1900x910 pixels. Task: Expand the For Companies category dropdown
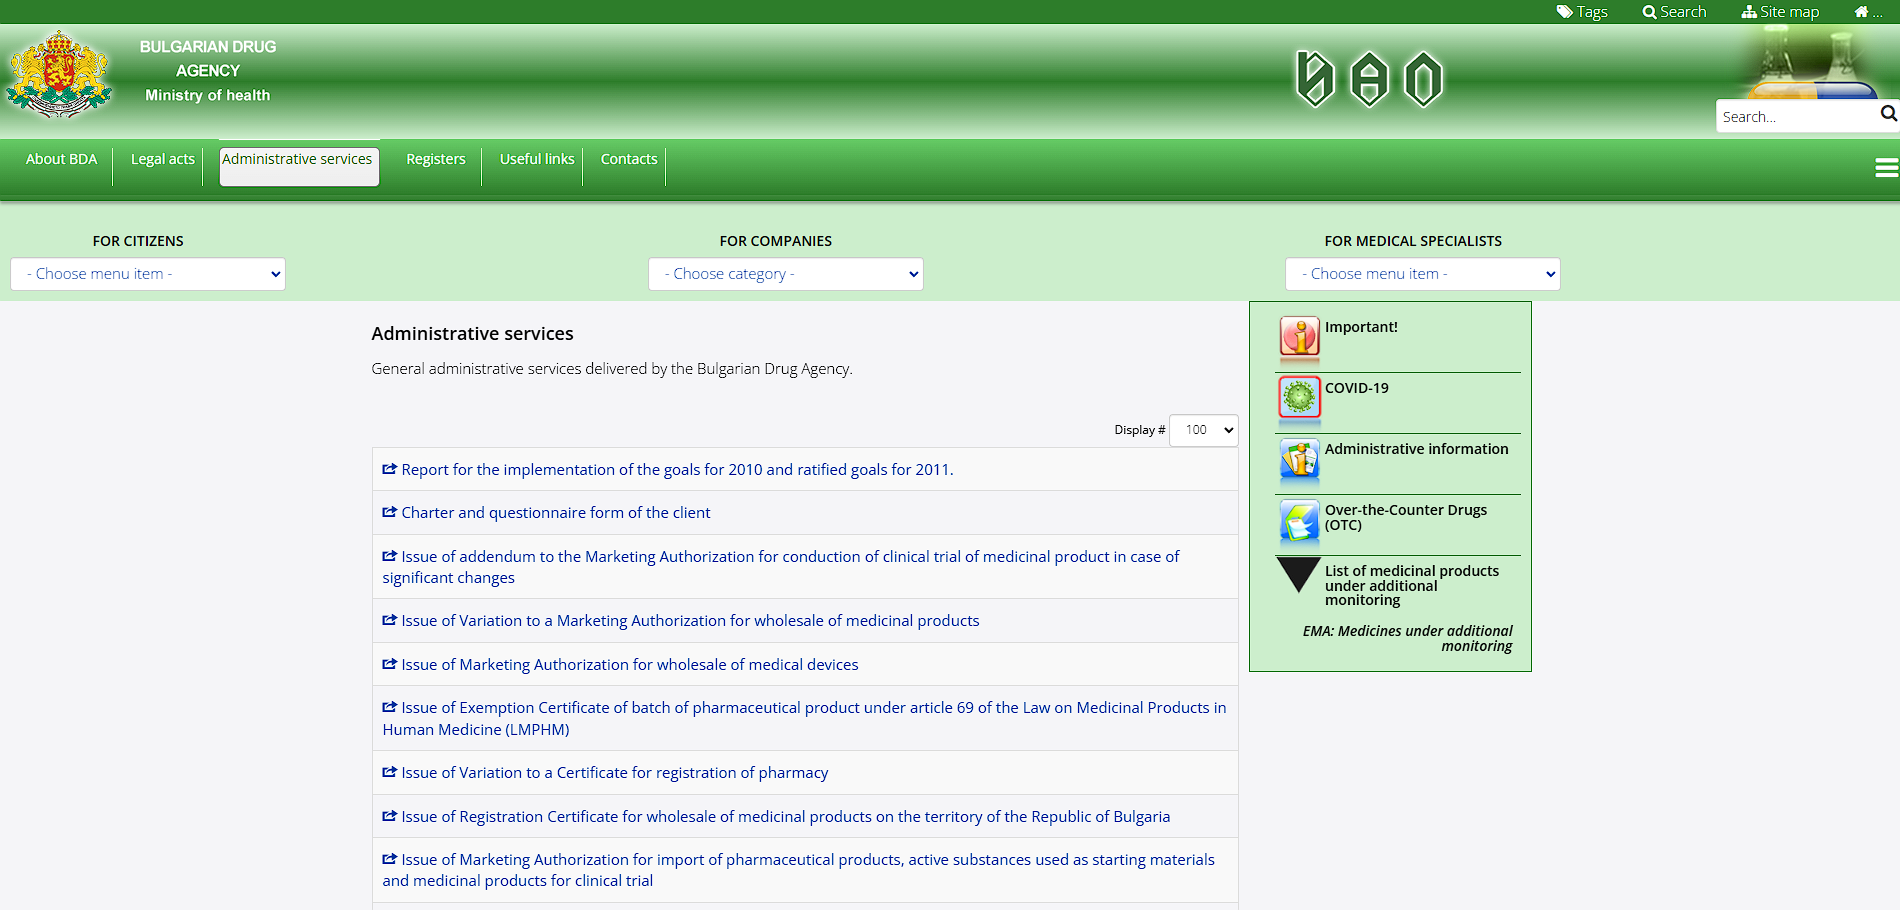[x=785, y=274]
